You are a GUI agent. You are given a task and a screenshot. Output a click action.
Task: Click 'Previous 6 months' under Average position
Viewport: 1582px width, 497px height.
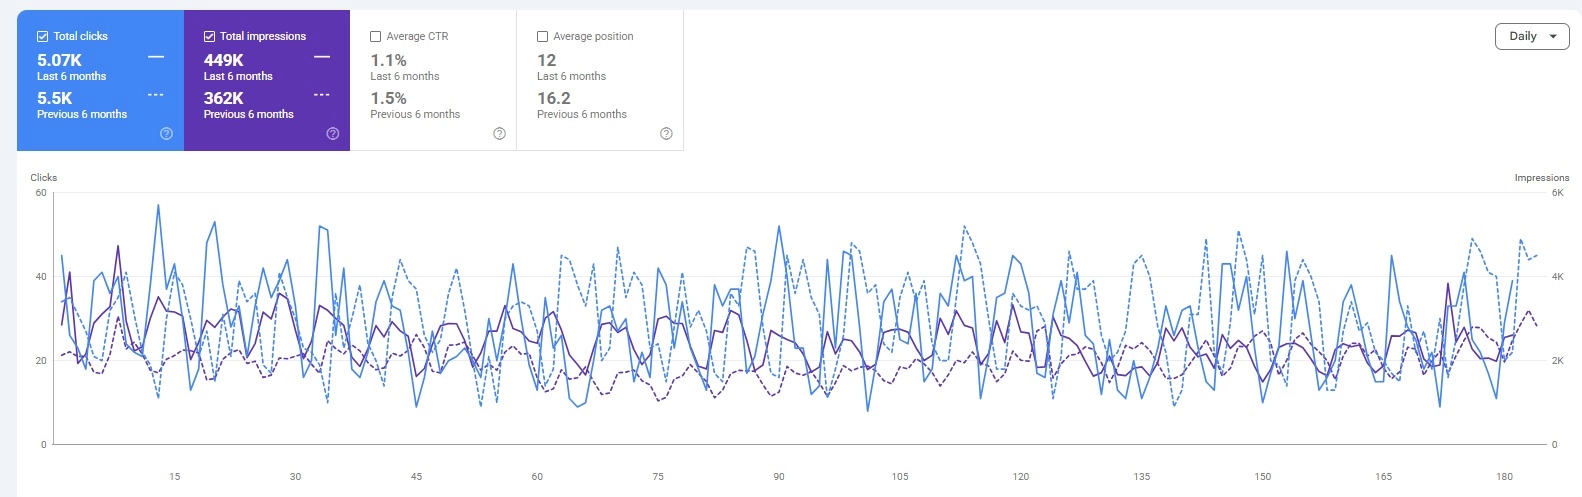(x=582, y=114)
